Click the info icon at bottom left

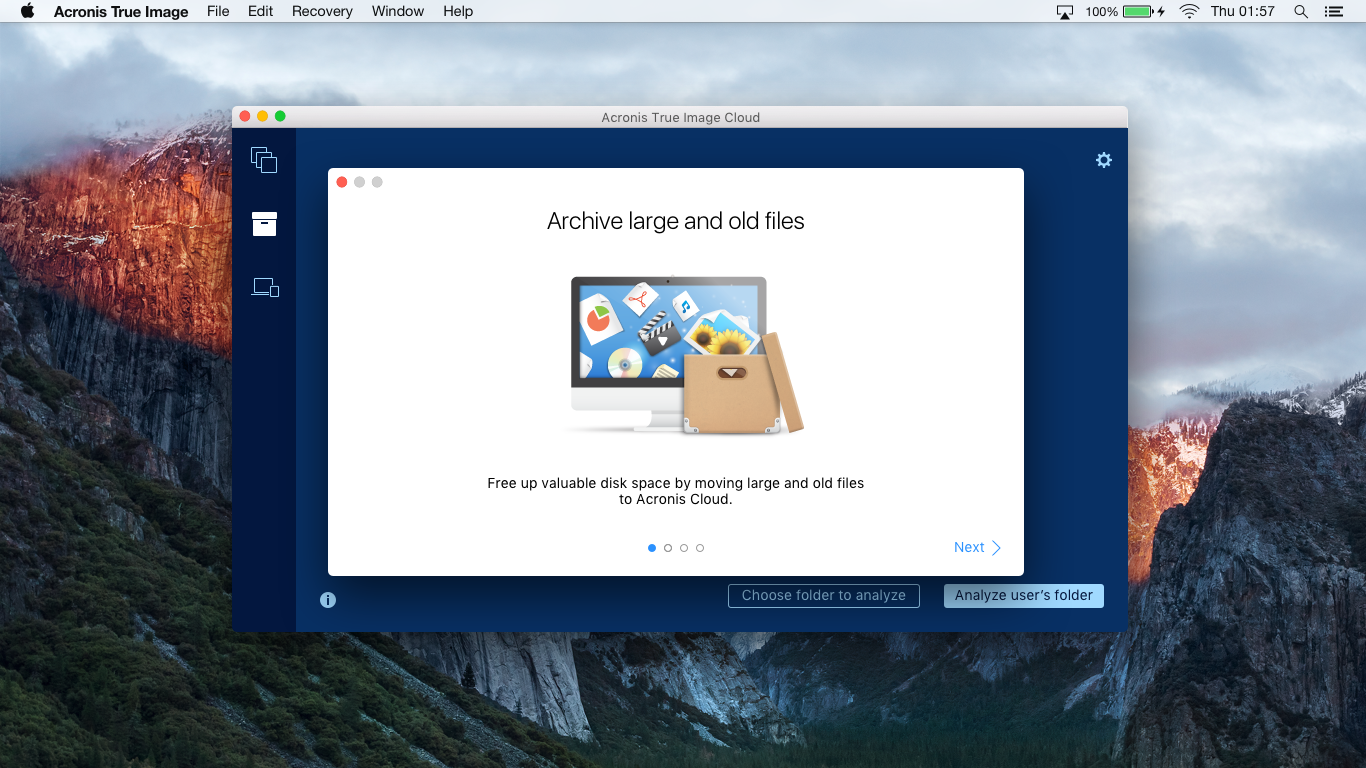[x=328, y=600]
